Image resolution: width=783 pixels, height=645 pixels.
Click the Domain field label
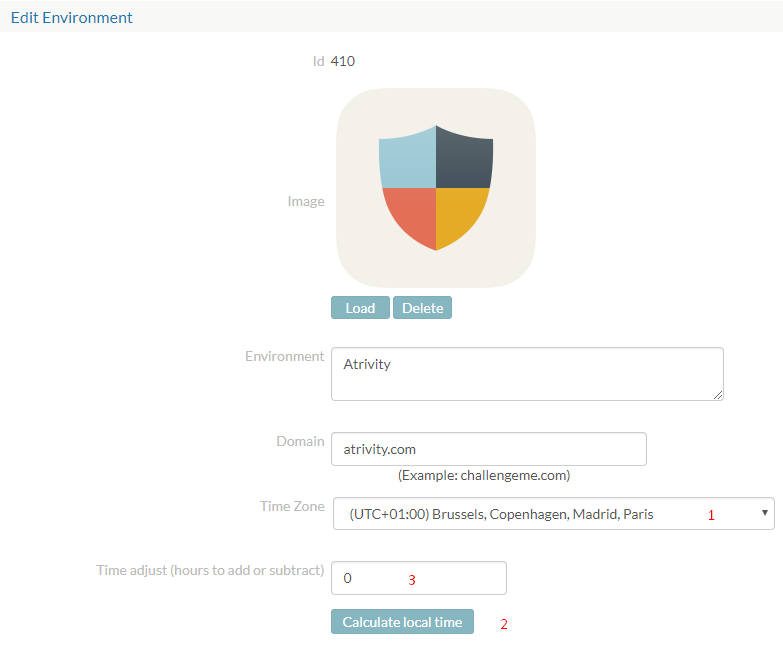point(301,441)
